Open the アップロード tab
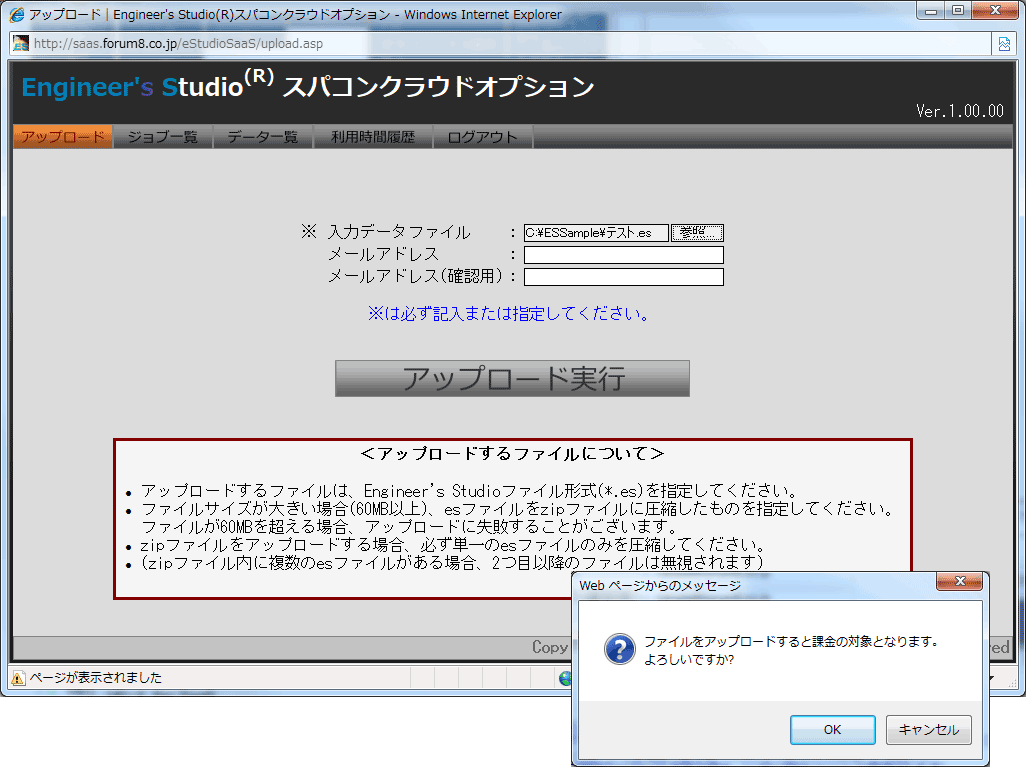This screenshot has height=767, width=1026. coord(63,137)
